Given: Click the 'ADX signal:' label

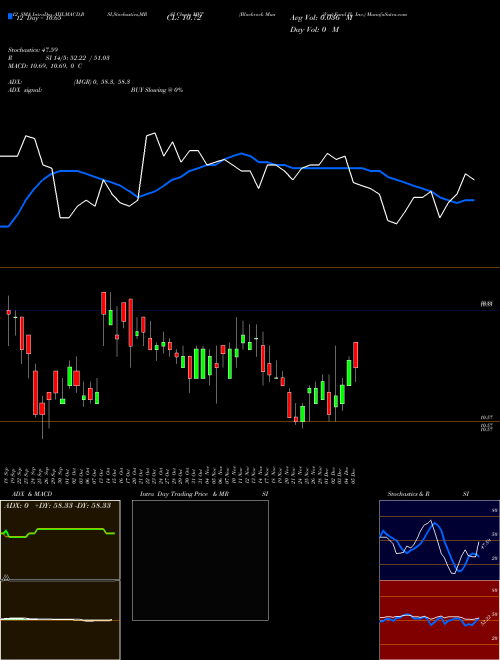Looking at the screenshot, I should coord(24,90).
